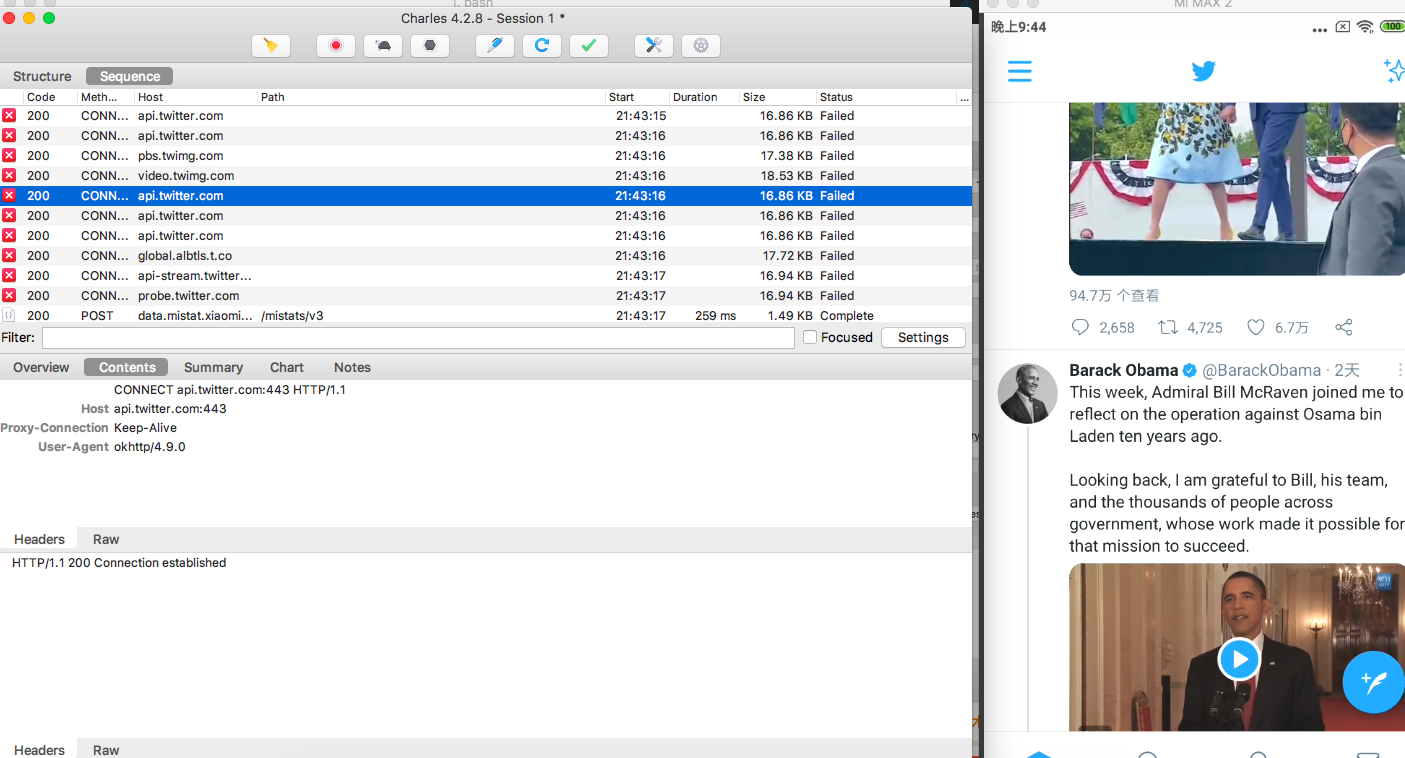Open the top tweet's video thumbnail
The height and width of the screenshot is (758, 1405).
[1237, 188]
